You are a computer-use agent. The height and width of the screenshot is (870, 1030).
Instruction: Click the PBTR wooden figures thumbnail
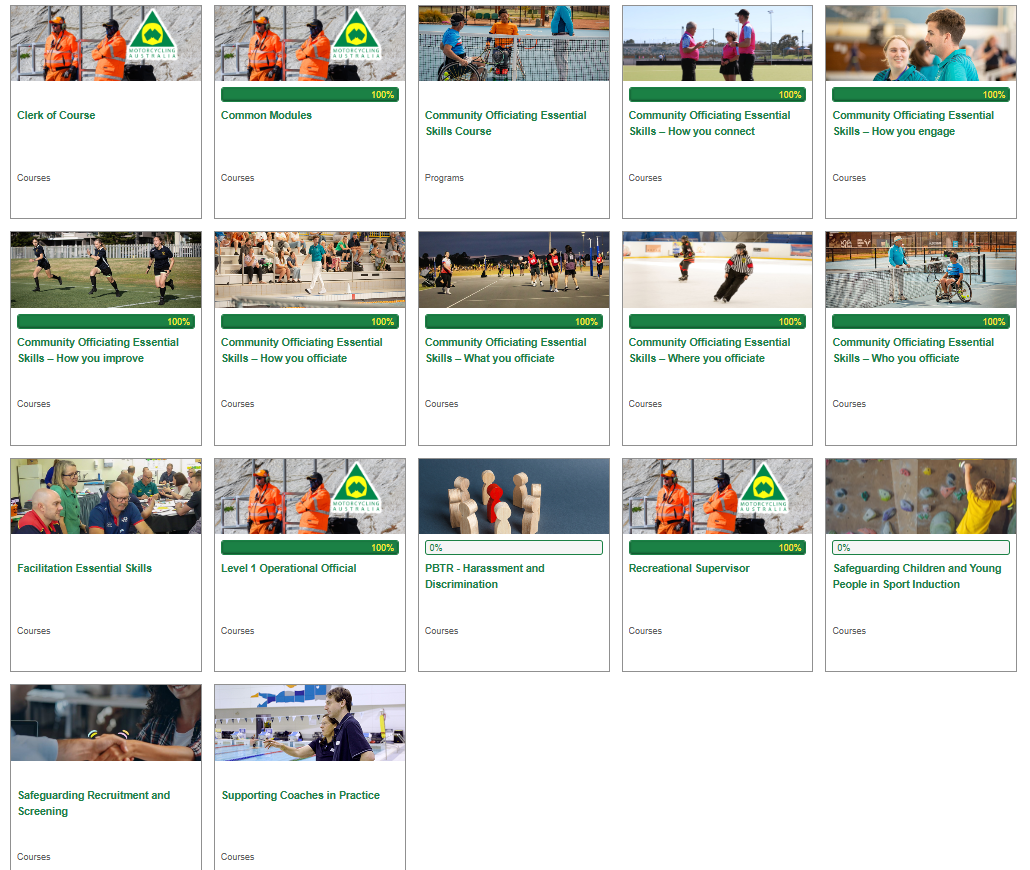514,496
